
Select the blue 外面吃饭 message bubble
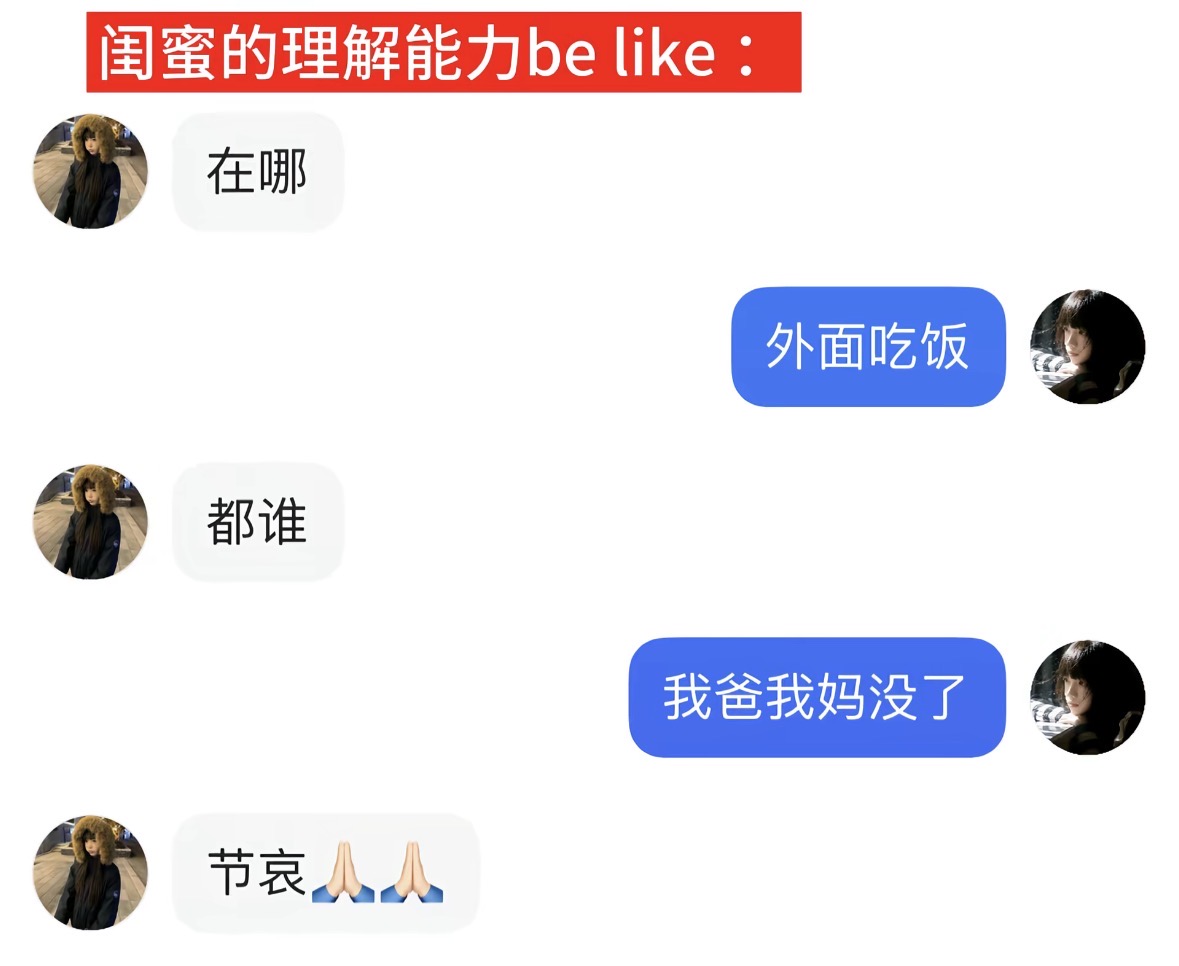click(x=868, y=347)
